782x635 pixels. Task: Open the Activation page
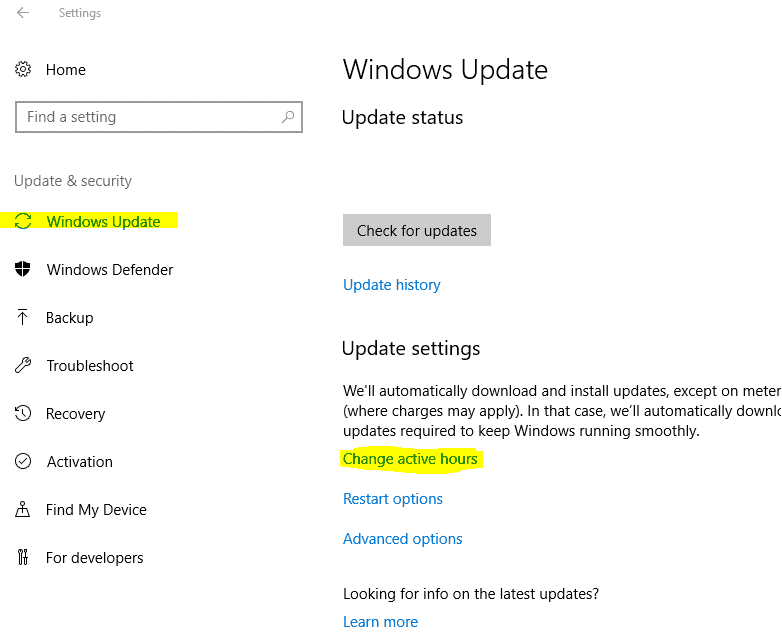coord(80,462)
